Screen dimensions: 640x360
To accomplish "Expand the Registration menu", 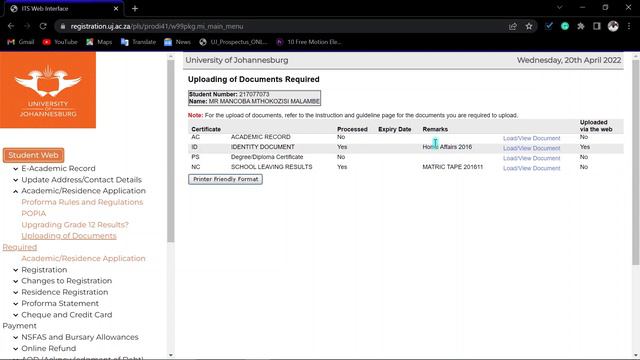I will pos(44,270).
